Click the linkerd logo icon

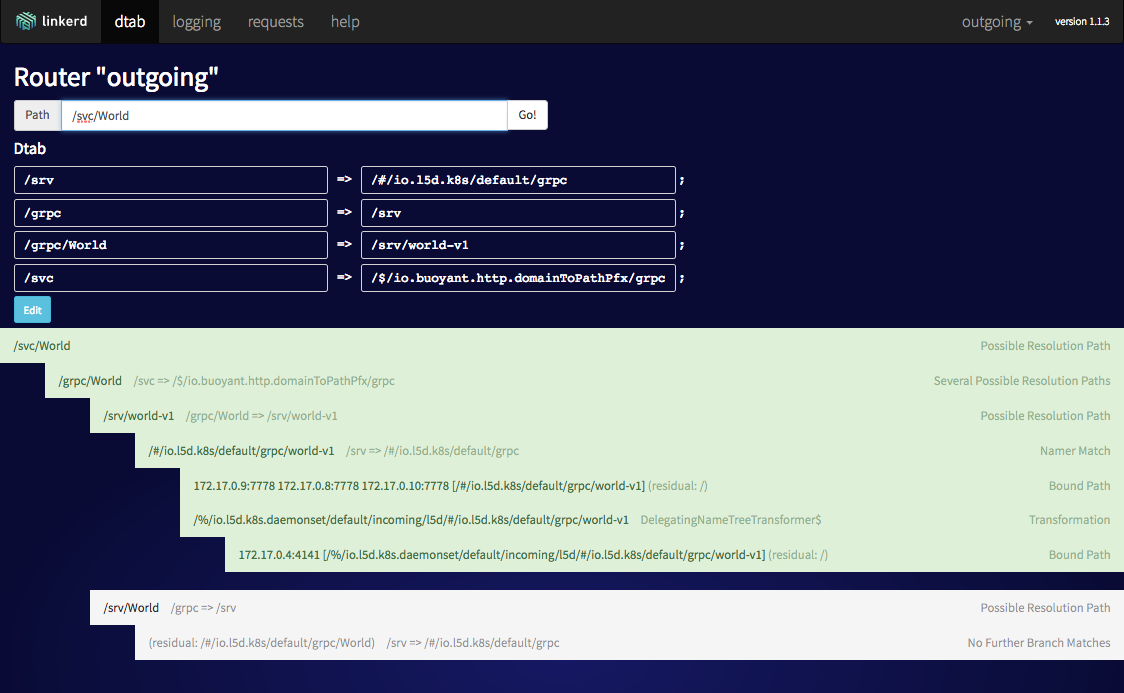coord(27,21)
